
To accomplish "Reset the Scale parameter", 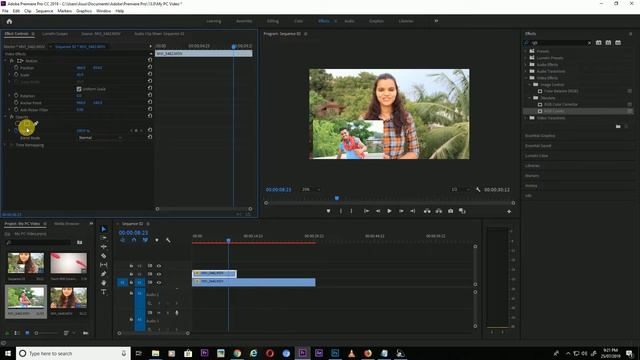I will tap(150, 75).
